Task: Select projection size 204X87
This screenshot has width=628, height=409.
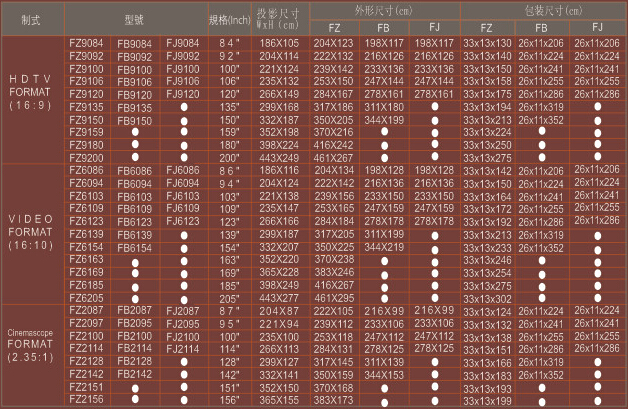Action: point(279,311)
